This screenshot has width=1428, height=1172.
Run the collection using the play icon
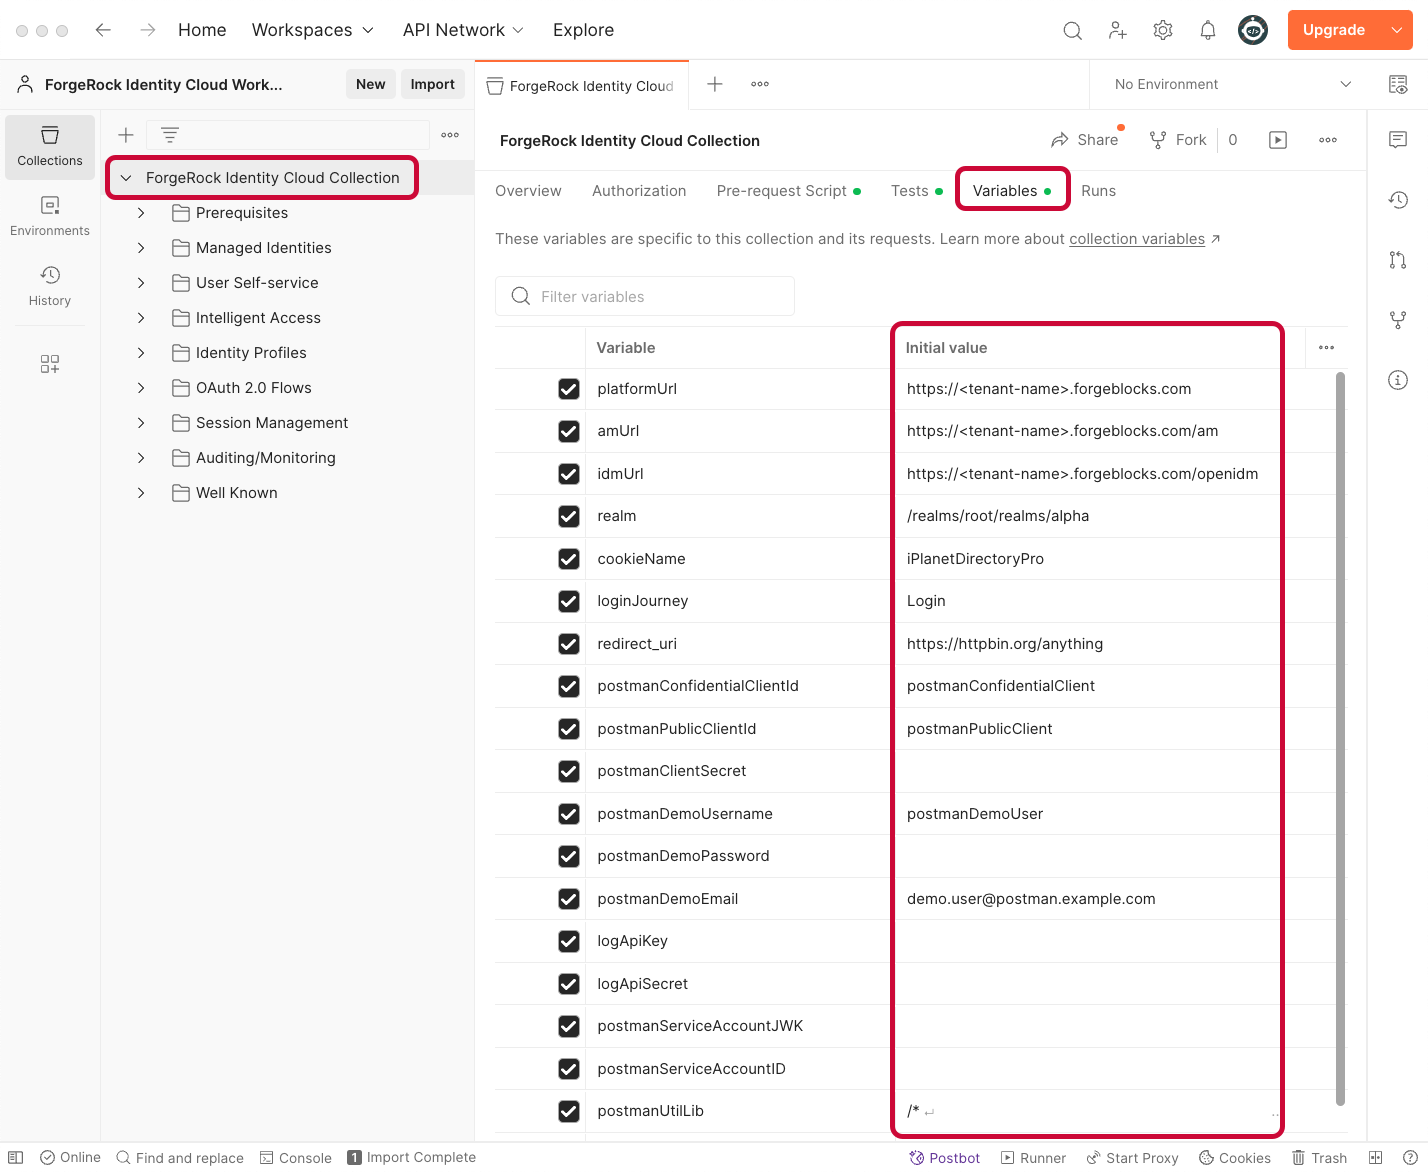[x=1277, y=140]
